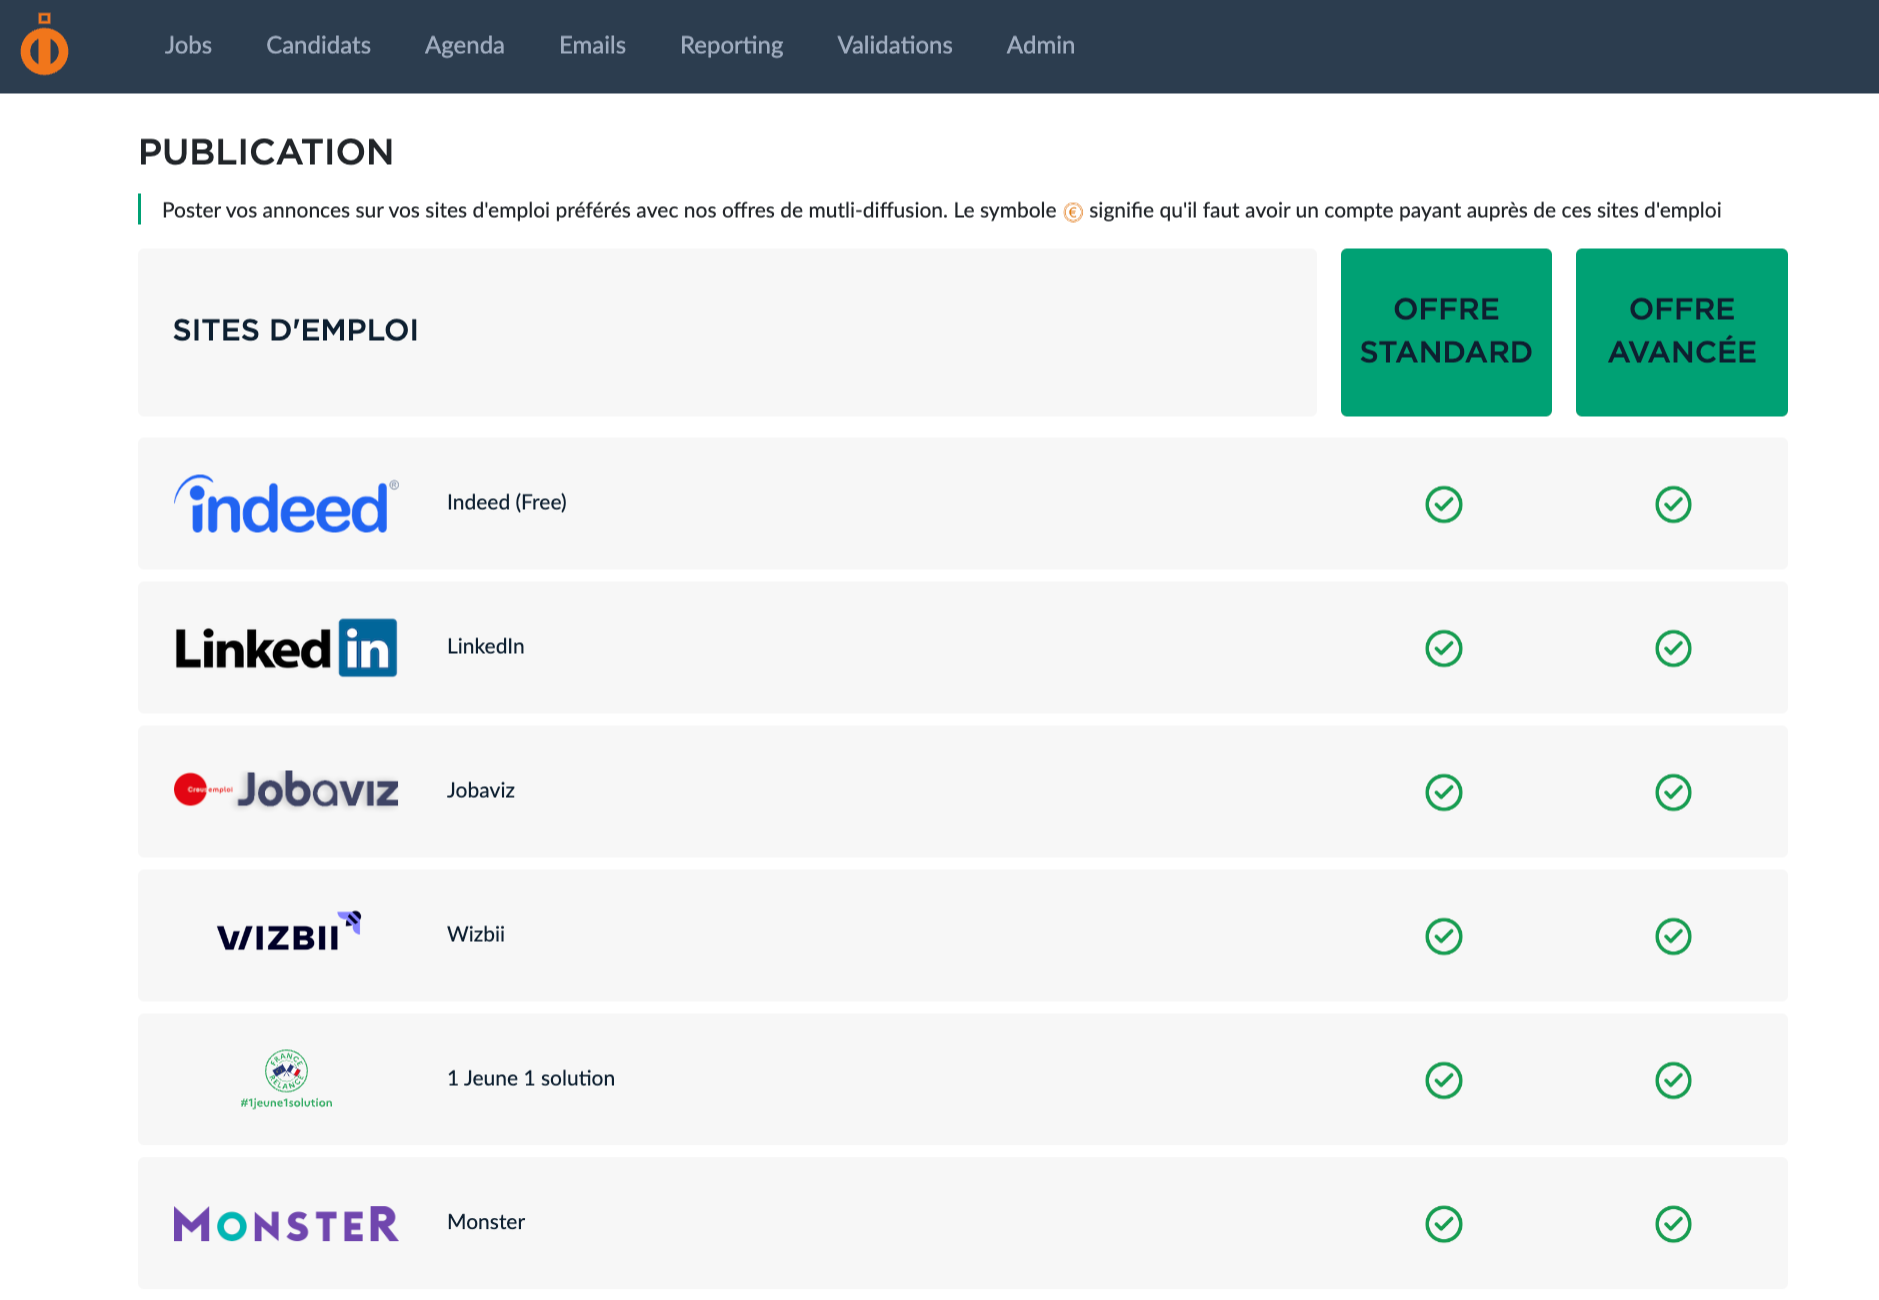
Task: Click the 'Jobaviz' site name text
Action: click(481, 790)
